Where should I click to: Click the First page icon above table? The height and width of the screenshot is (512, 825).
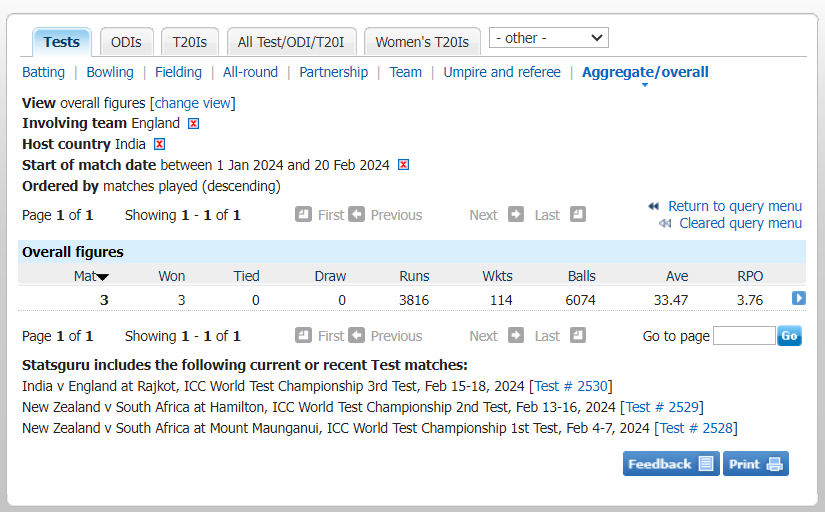pos(303,214)
